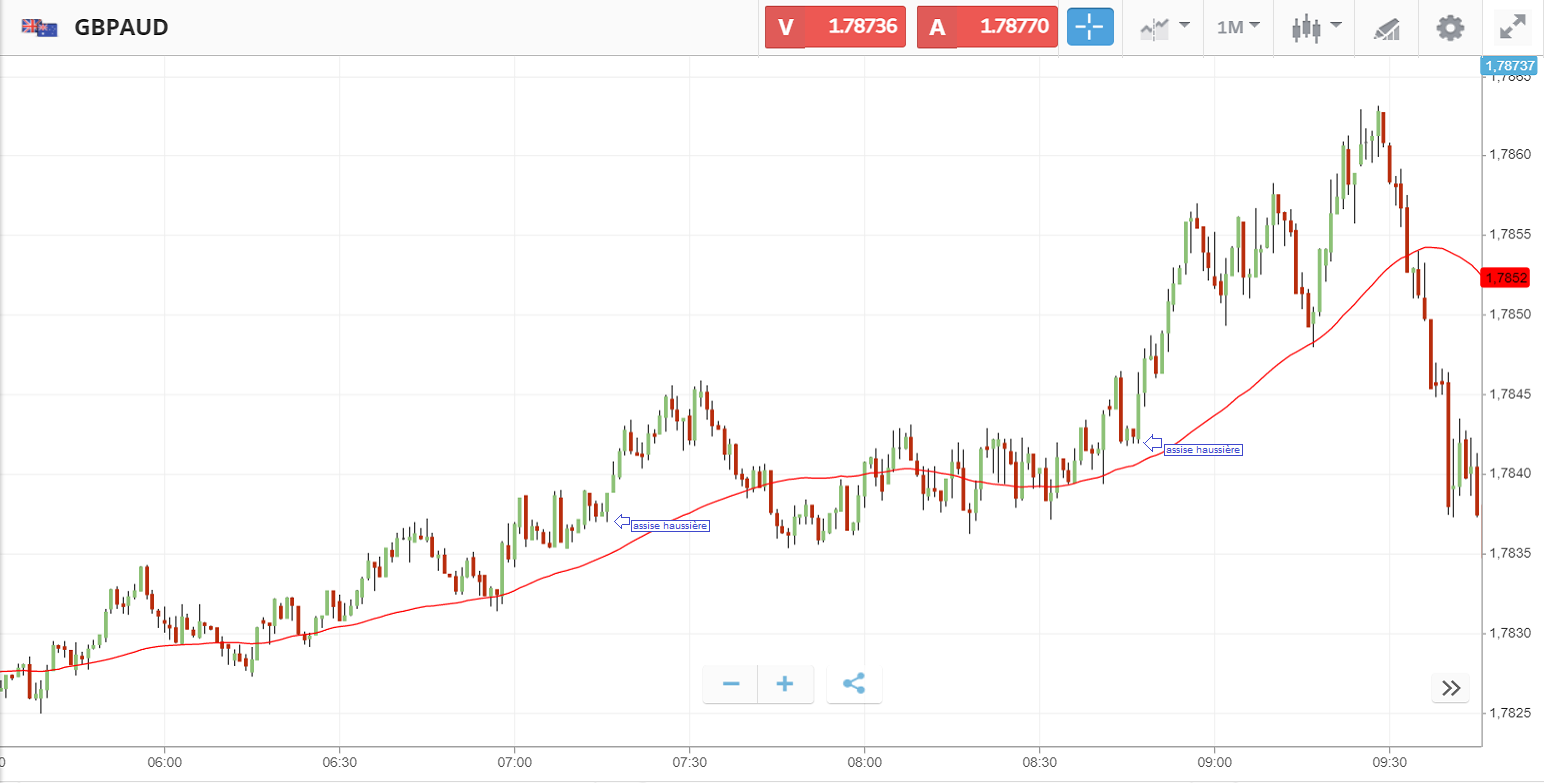The image size is (1544, 783).
Task: Open chart settings gear
Action: point(1450,27)
